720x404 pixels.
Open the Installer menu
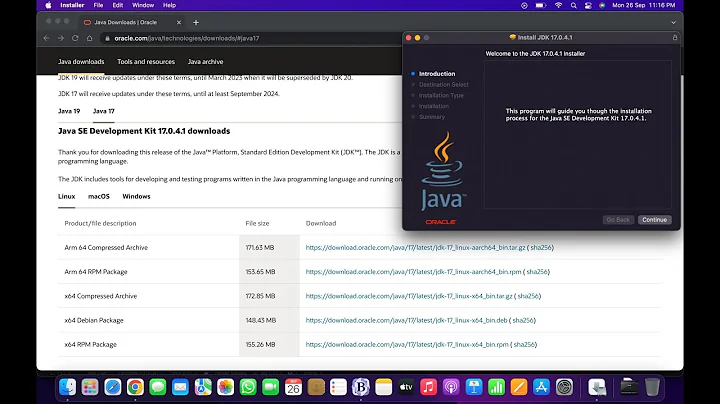(x=72, y=6)
